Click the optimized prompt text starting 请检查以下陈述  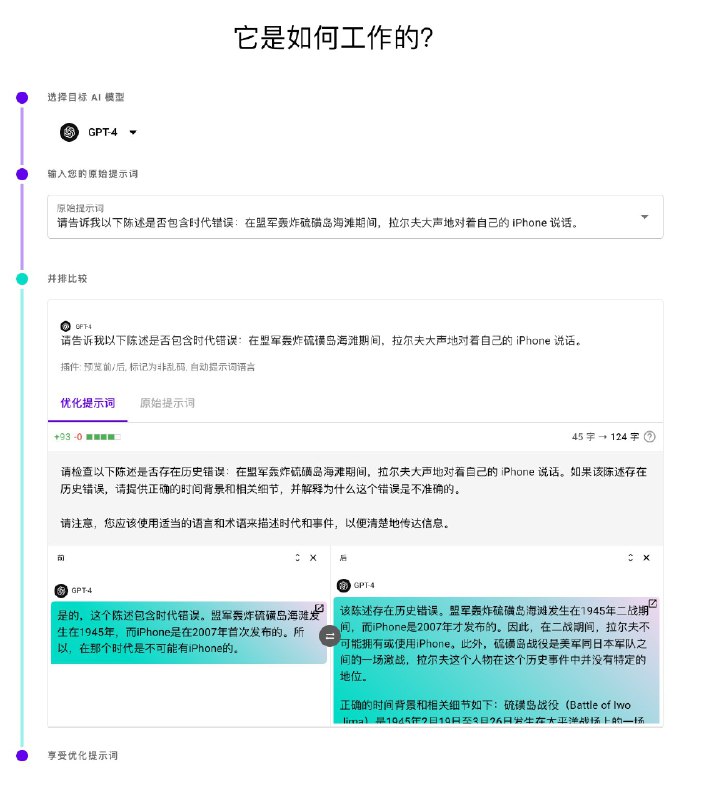pyautogui.click(x=354, y=480)
